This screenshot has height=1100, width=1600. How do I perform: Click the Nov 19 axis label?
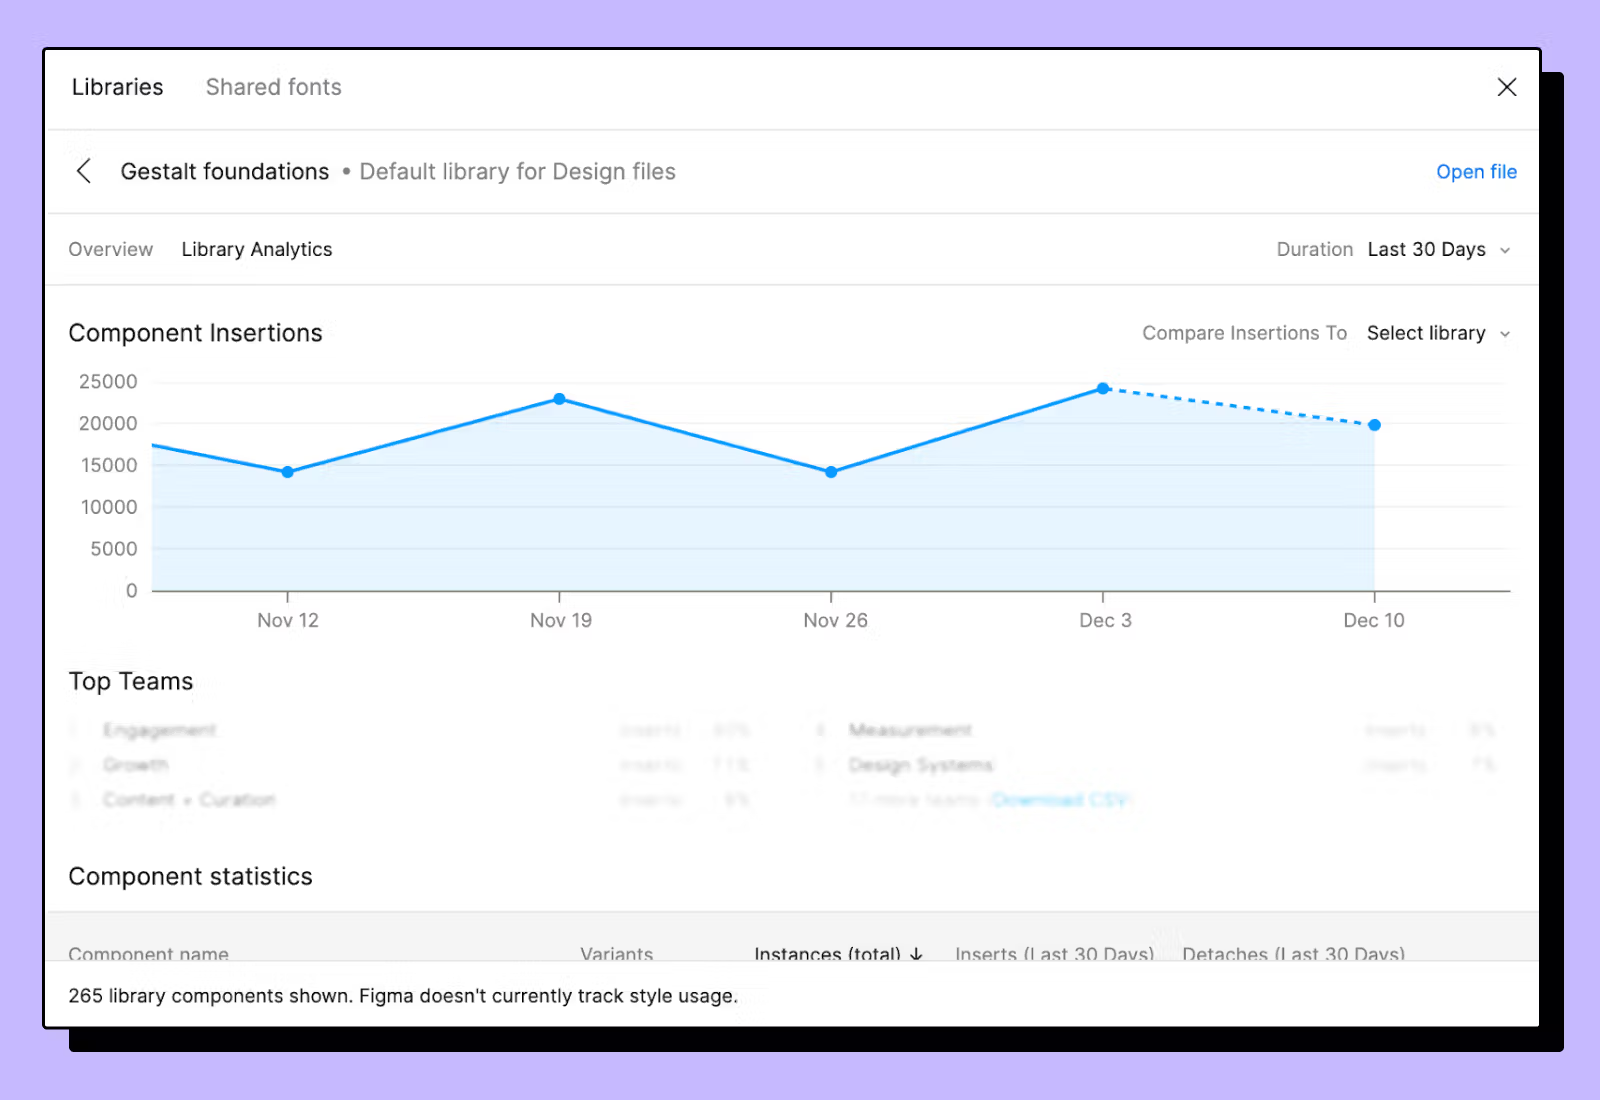click(560, 621)
